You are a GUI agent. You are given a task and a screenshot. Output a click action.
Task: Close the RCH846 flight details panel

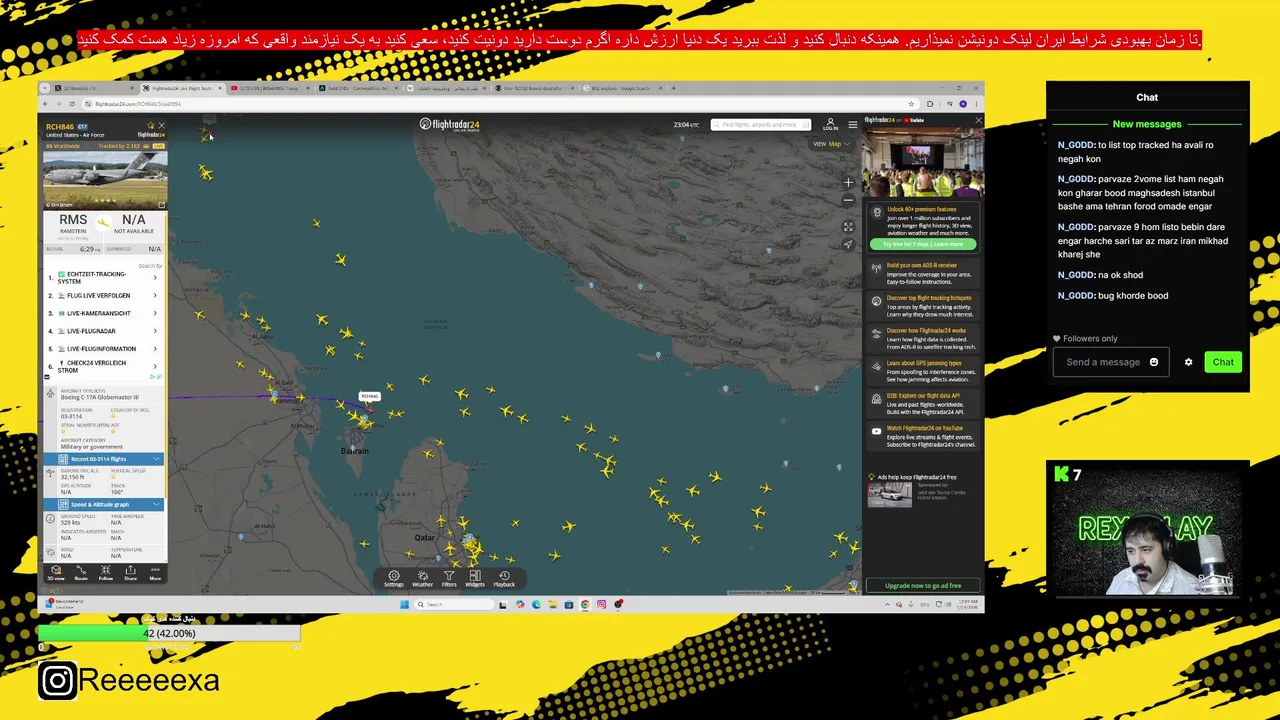pos(161,126)
